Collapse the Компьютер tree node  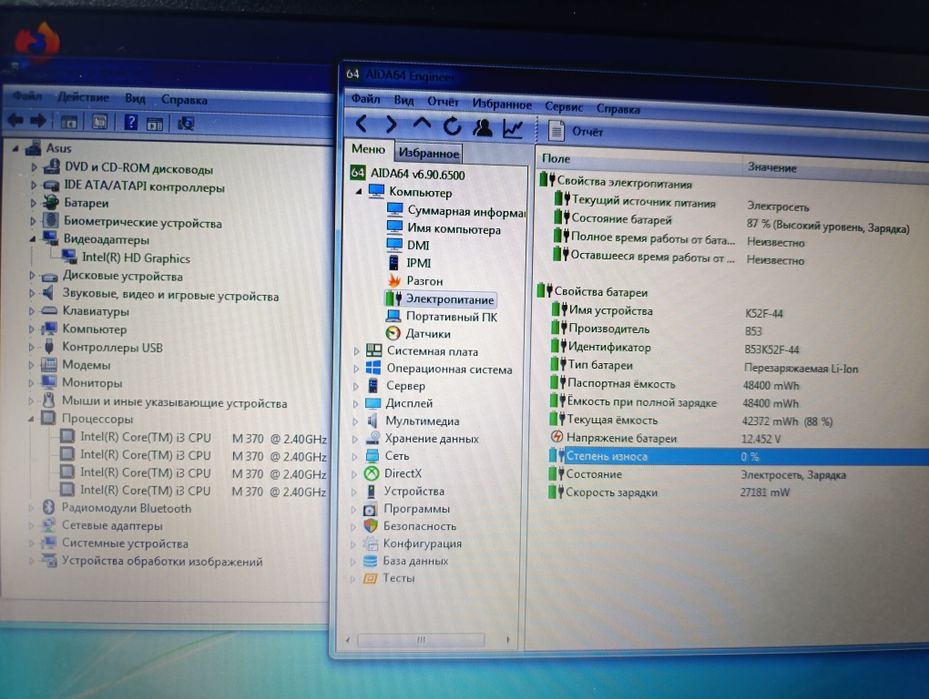pos(358,191)
